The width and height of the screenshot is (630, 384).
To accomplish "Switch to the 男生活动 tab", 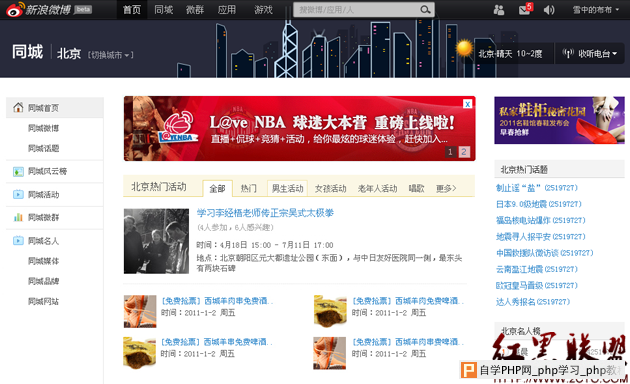I will coord(287,188).
